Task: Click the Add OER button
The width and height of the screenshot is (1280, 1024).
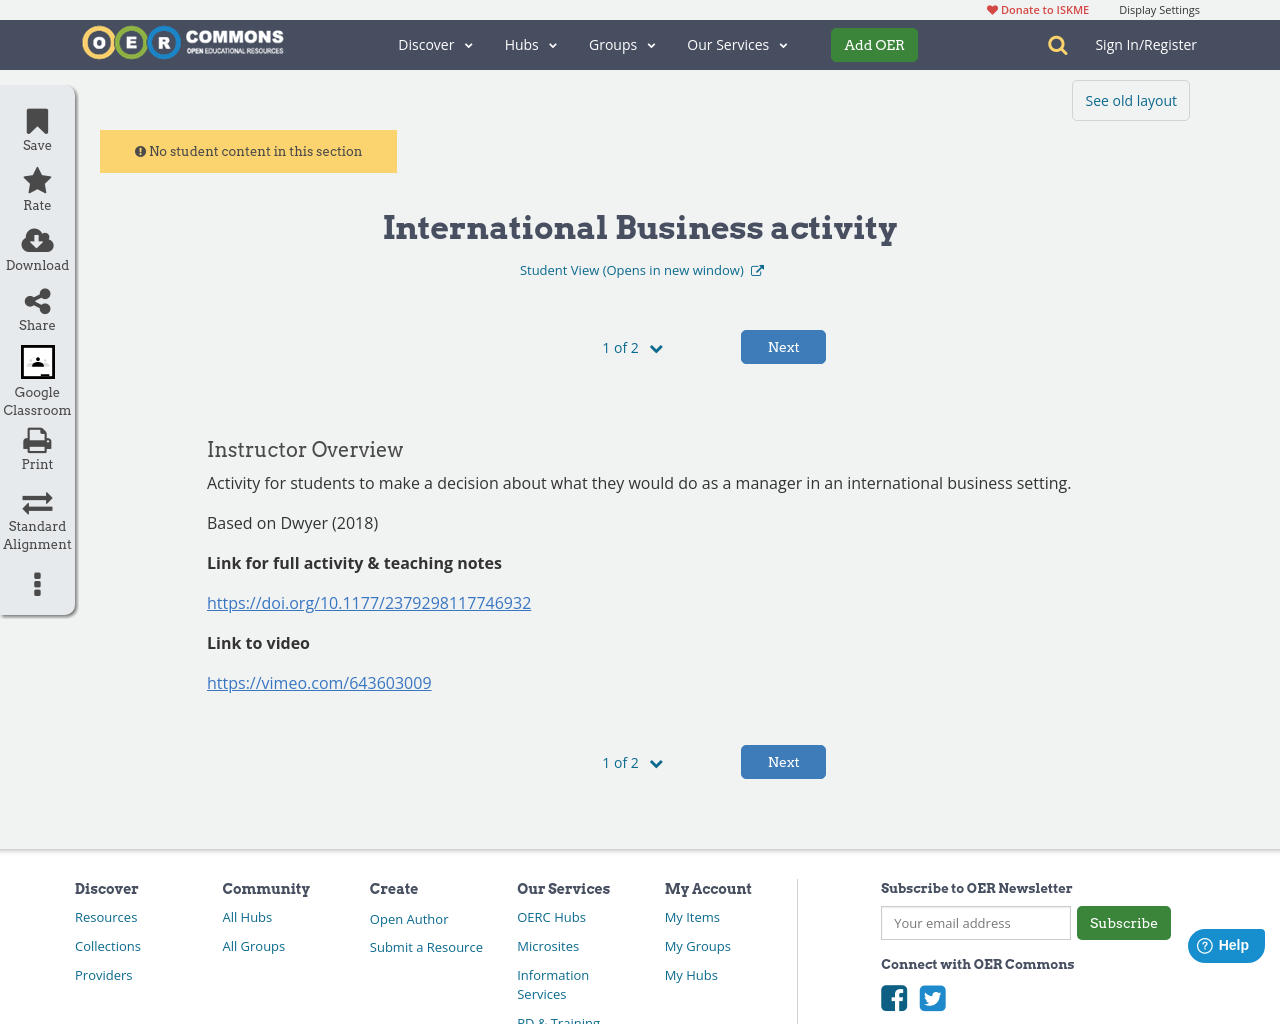Action: (874, 44)
